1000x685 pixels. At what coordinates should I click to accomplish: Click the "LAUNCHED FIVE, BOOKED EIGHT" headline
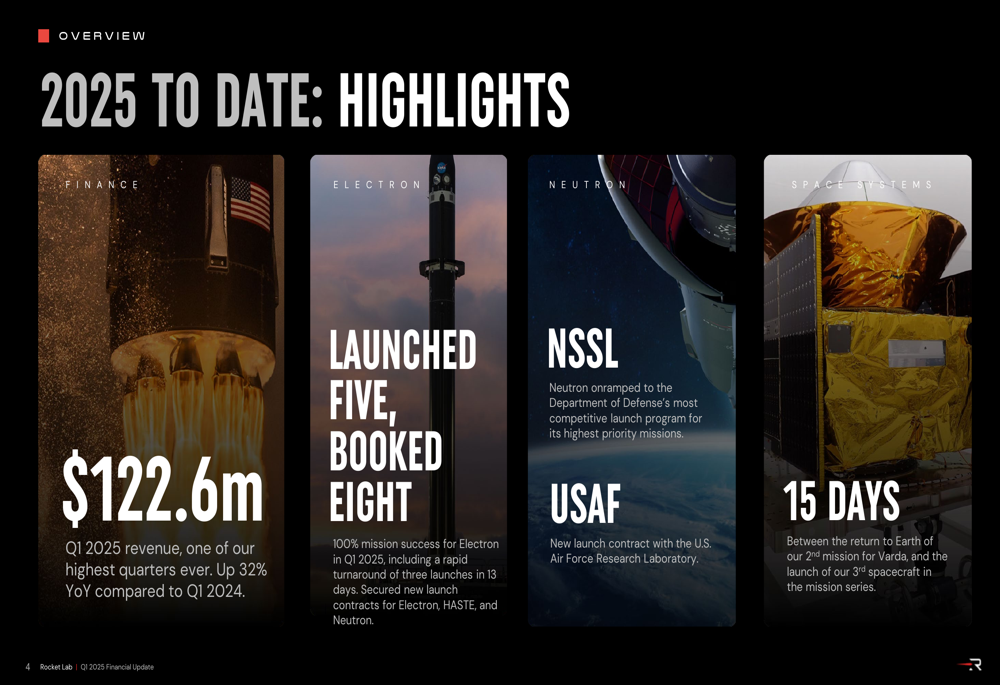[402, 425]
